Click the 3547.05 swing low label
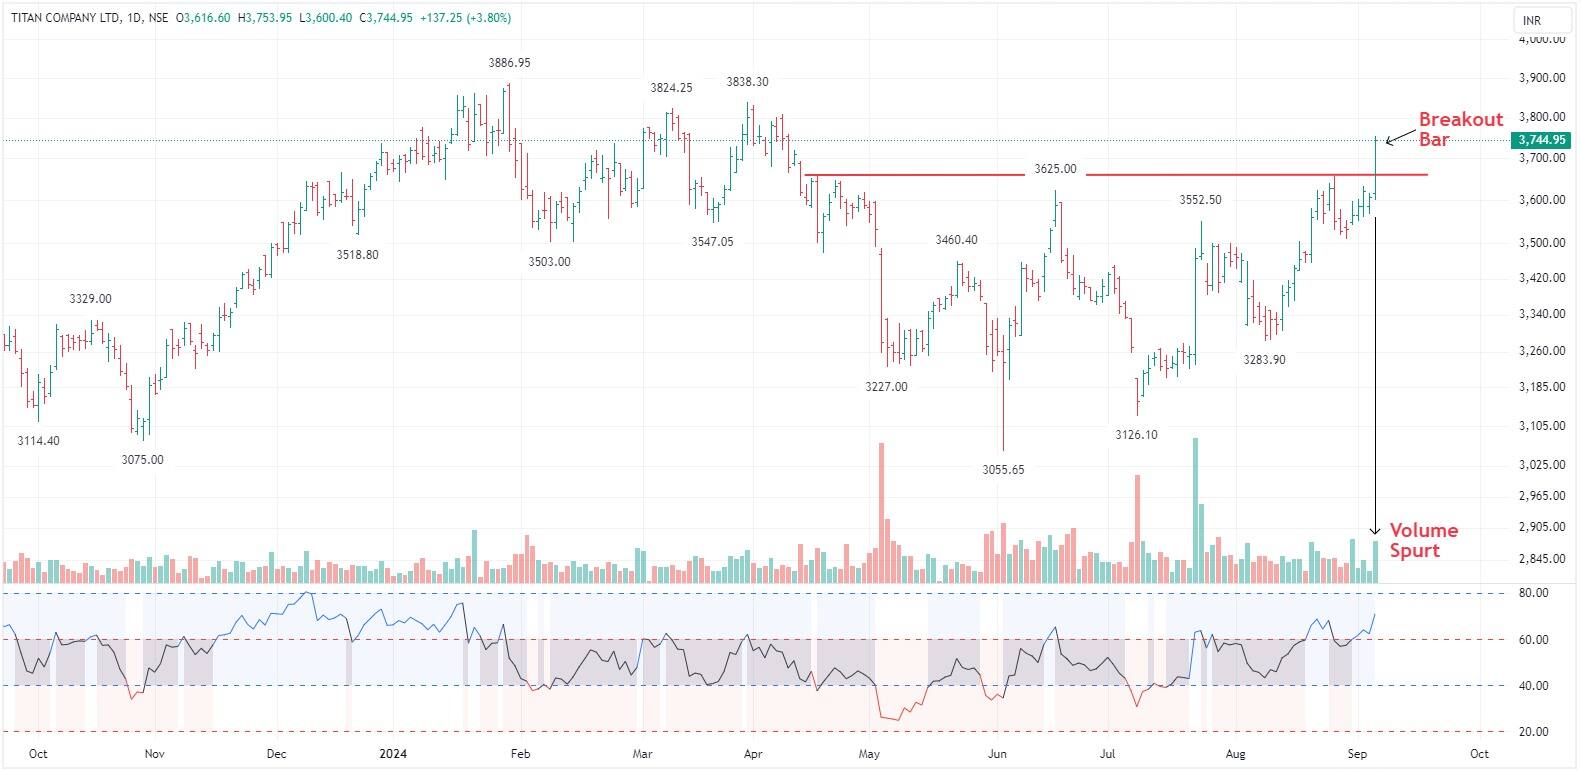This screenshot has width=1581, height=771. point(712,242)
